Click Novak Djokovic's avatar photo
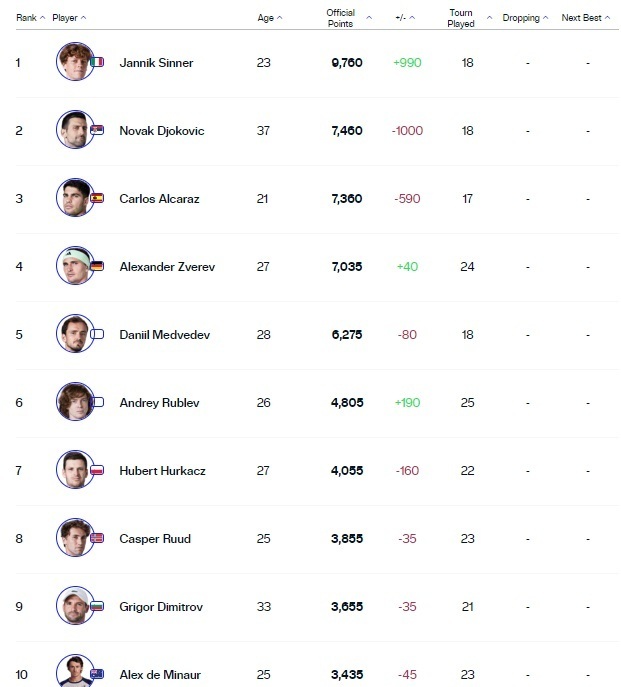 (x=74, y=130)
